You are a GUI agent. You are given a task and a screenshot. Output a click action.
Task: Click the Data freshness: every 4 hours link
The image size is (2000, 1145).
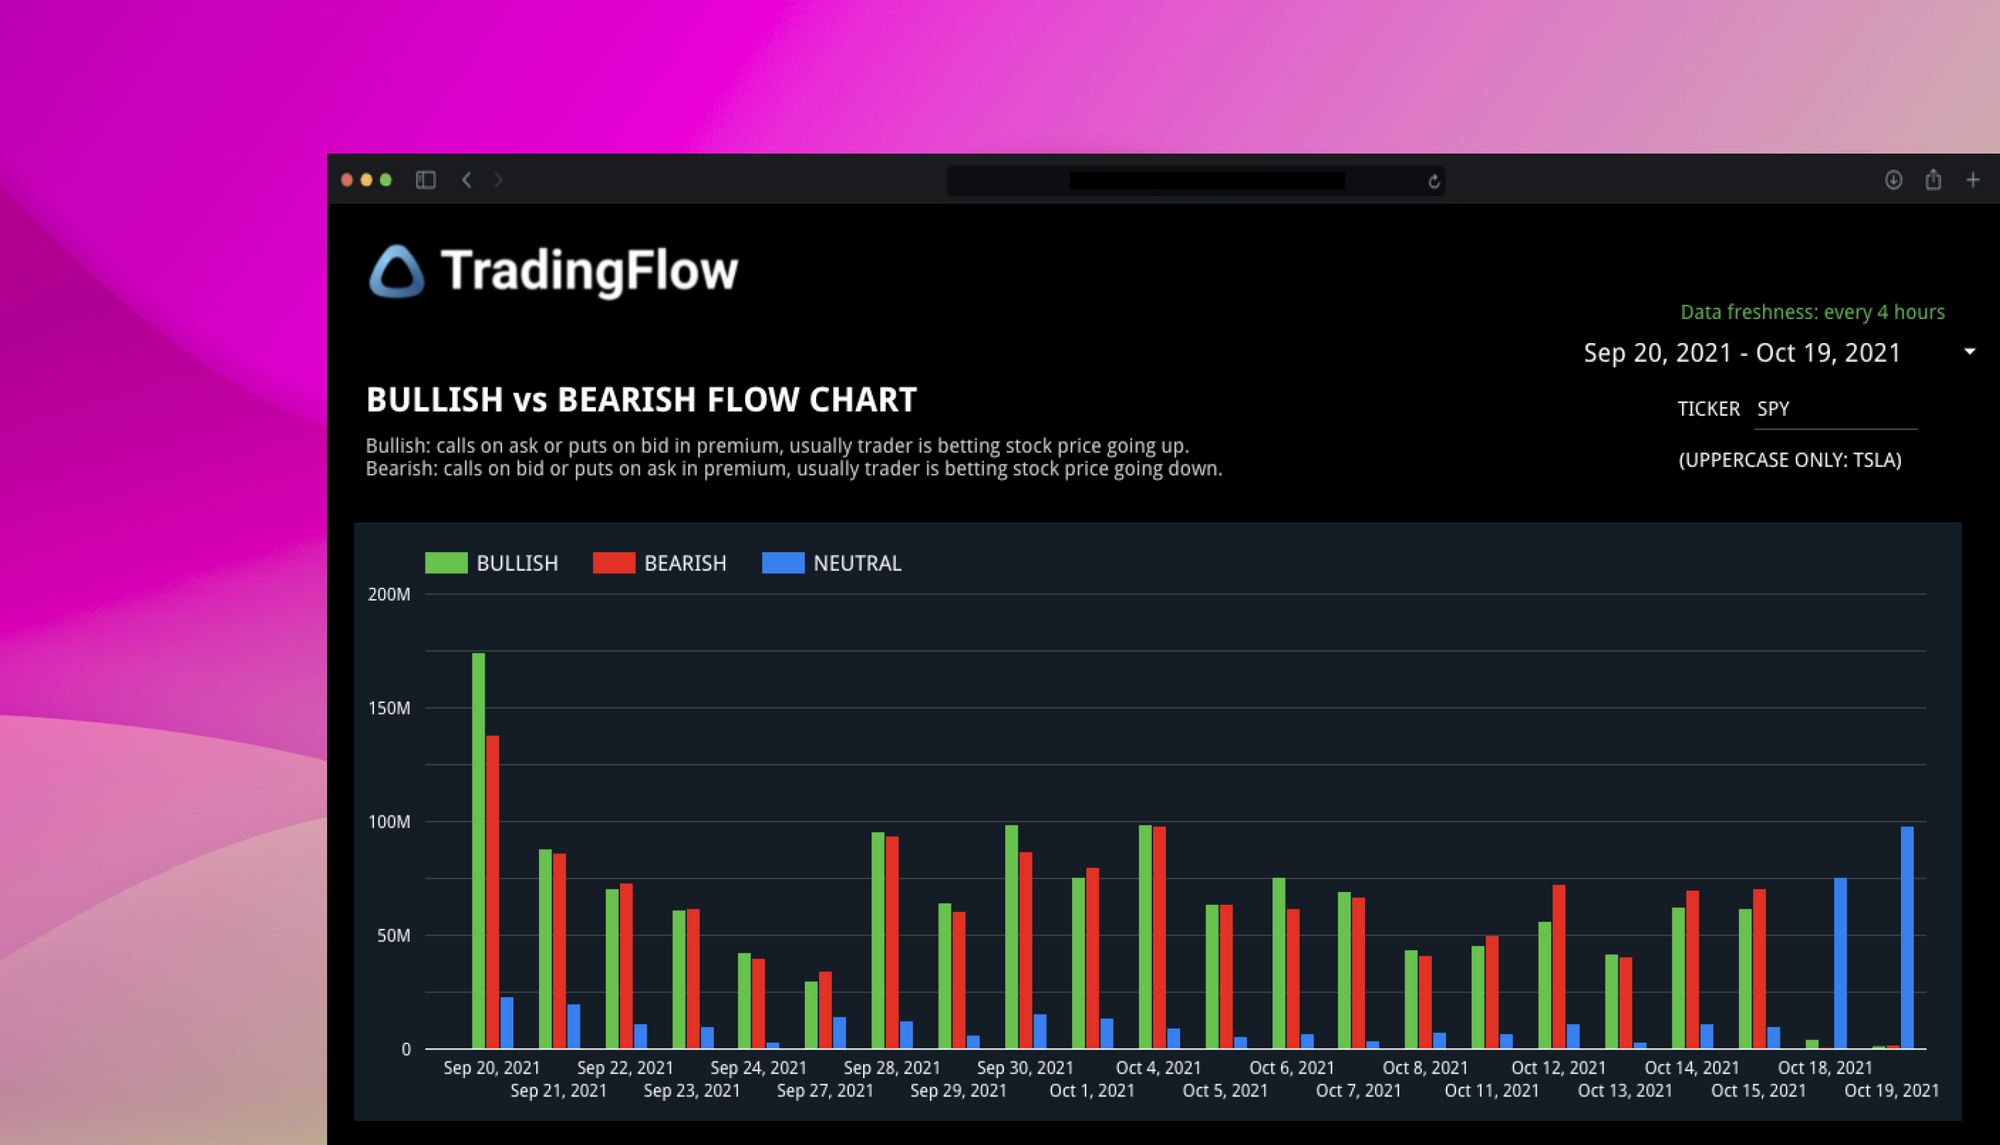tap(1812, 311)
